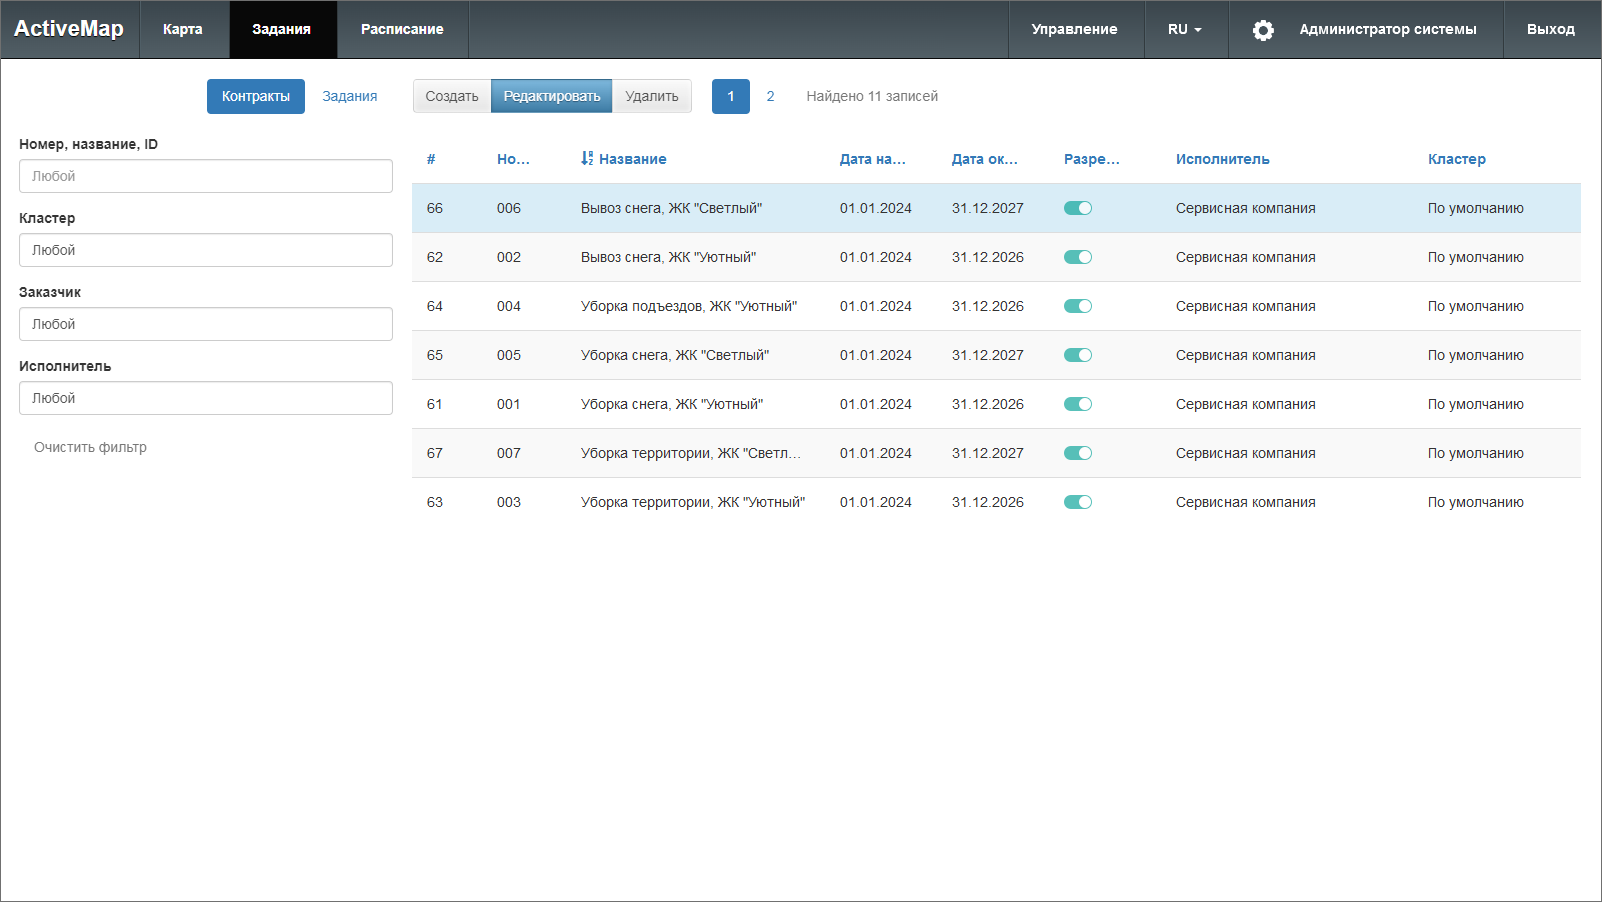The width and height of the screenshot is (1602, 902).
Task: Open the Карта menu item
Action: coord(183,29)
